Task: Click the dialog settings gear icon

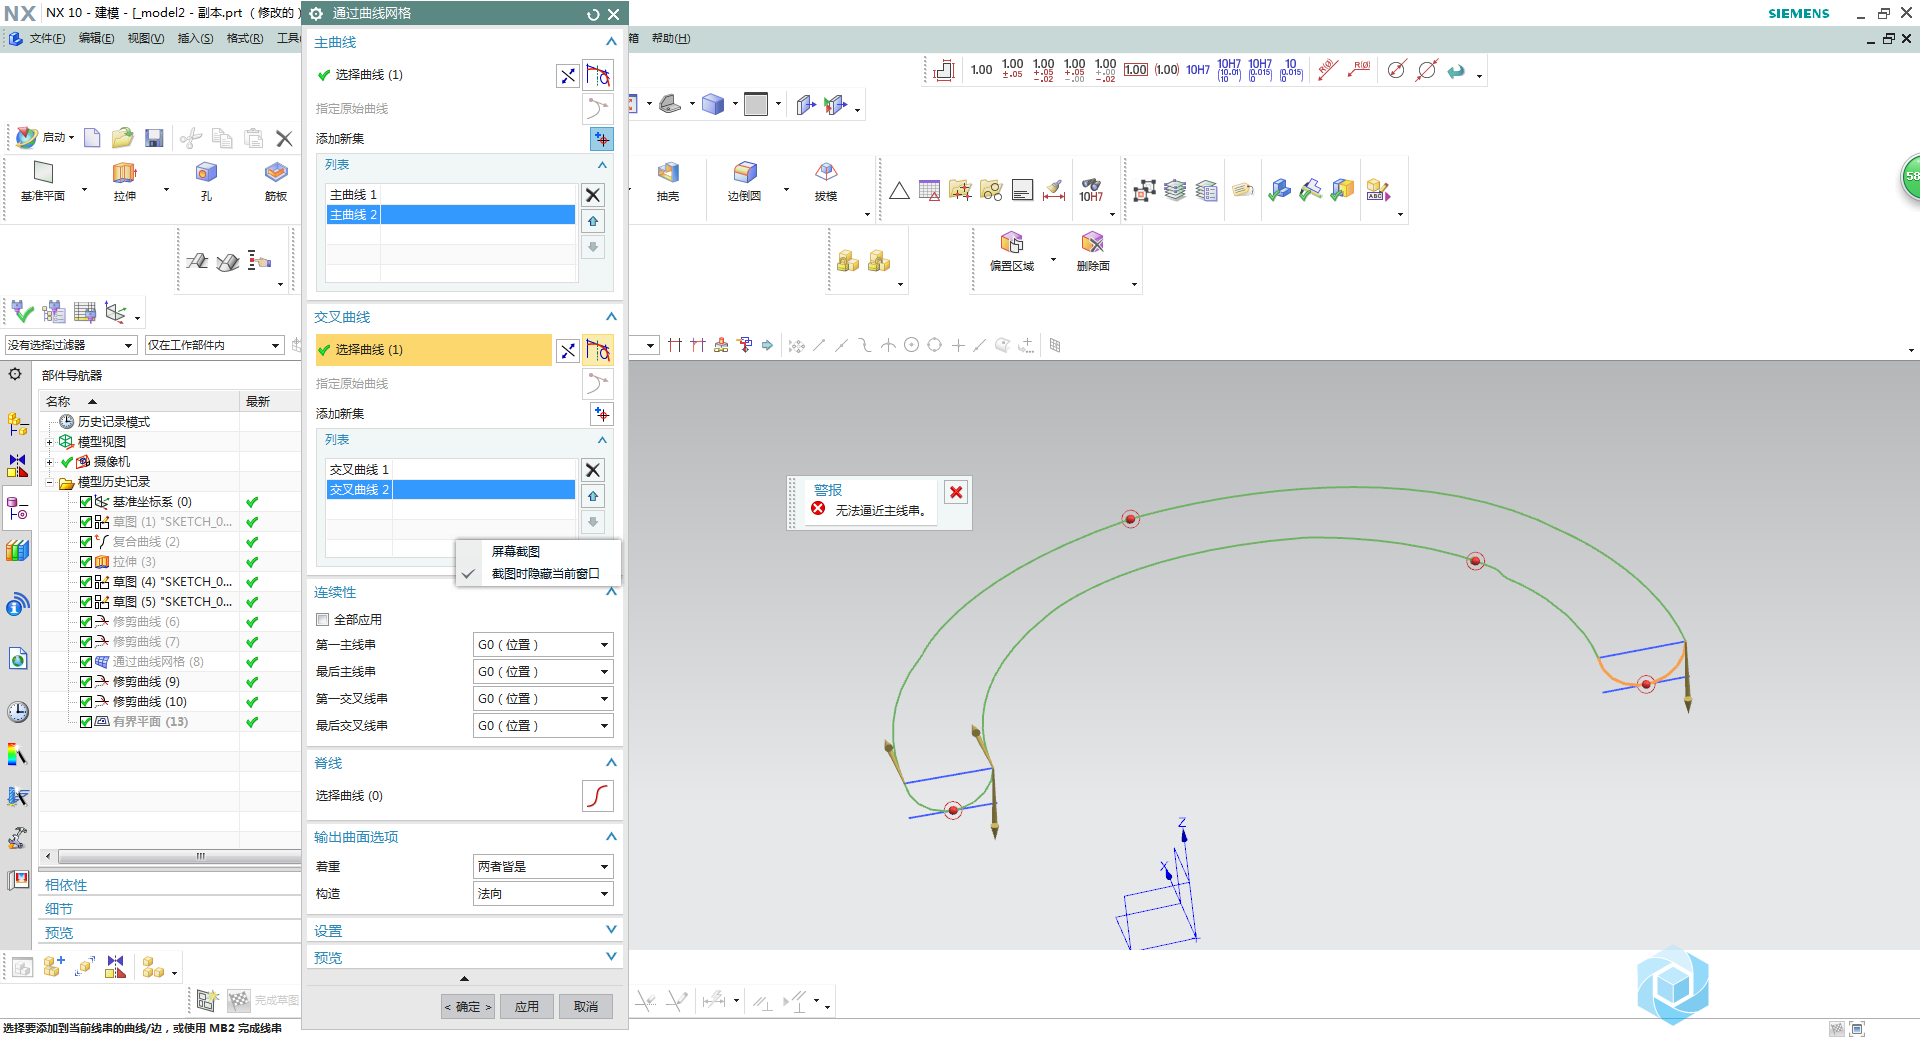Action: (x=316, y=14)
